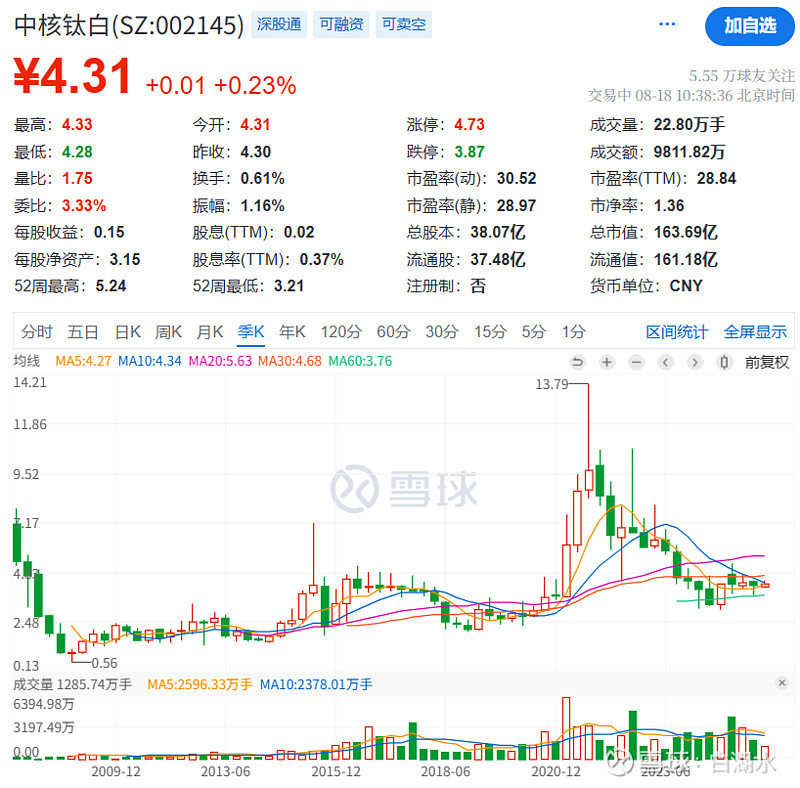Click the candlestick style icon
The image size is (800, 788).
(x=723, y=362)
